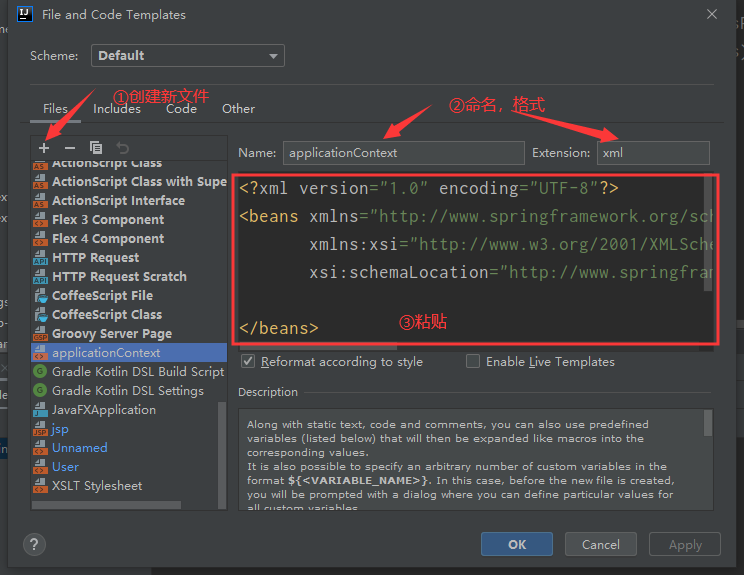Click Flex 4 Component icon
This screenshot has height=575, width=744.
pyautogui.click(x=40, y=239)
